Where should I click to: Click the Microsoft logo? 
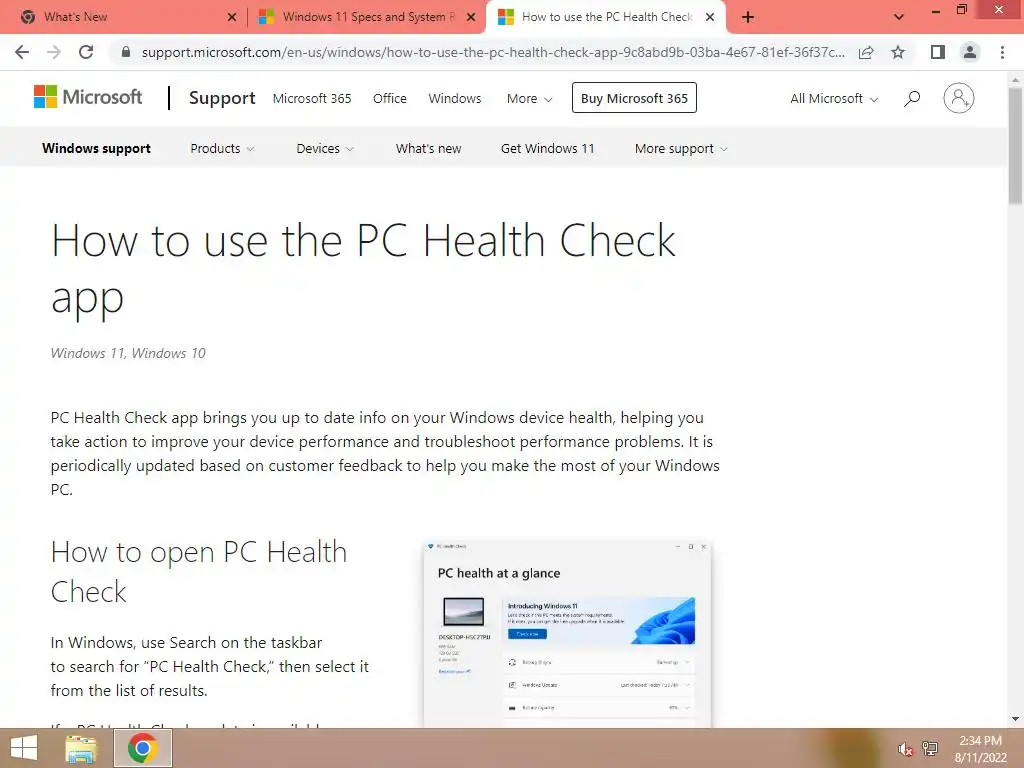coord(88,97)
